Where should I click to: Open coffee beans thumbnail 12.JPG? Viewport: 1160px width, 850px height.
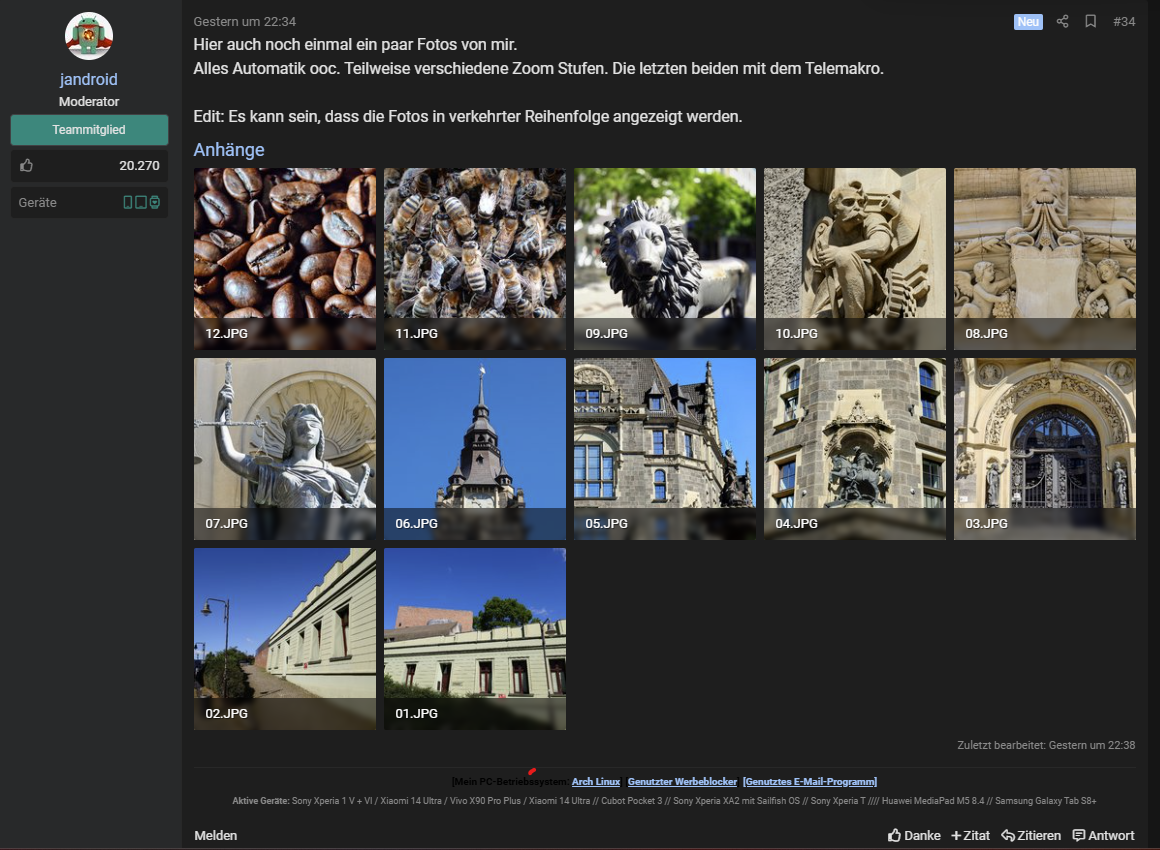[285, 258]
